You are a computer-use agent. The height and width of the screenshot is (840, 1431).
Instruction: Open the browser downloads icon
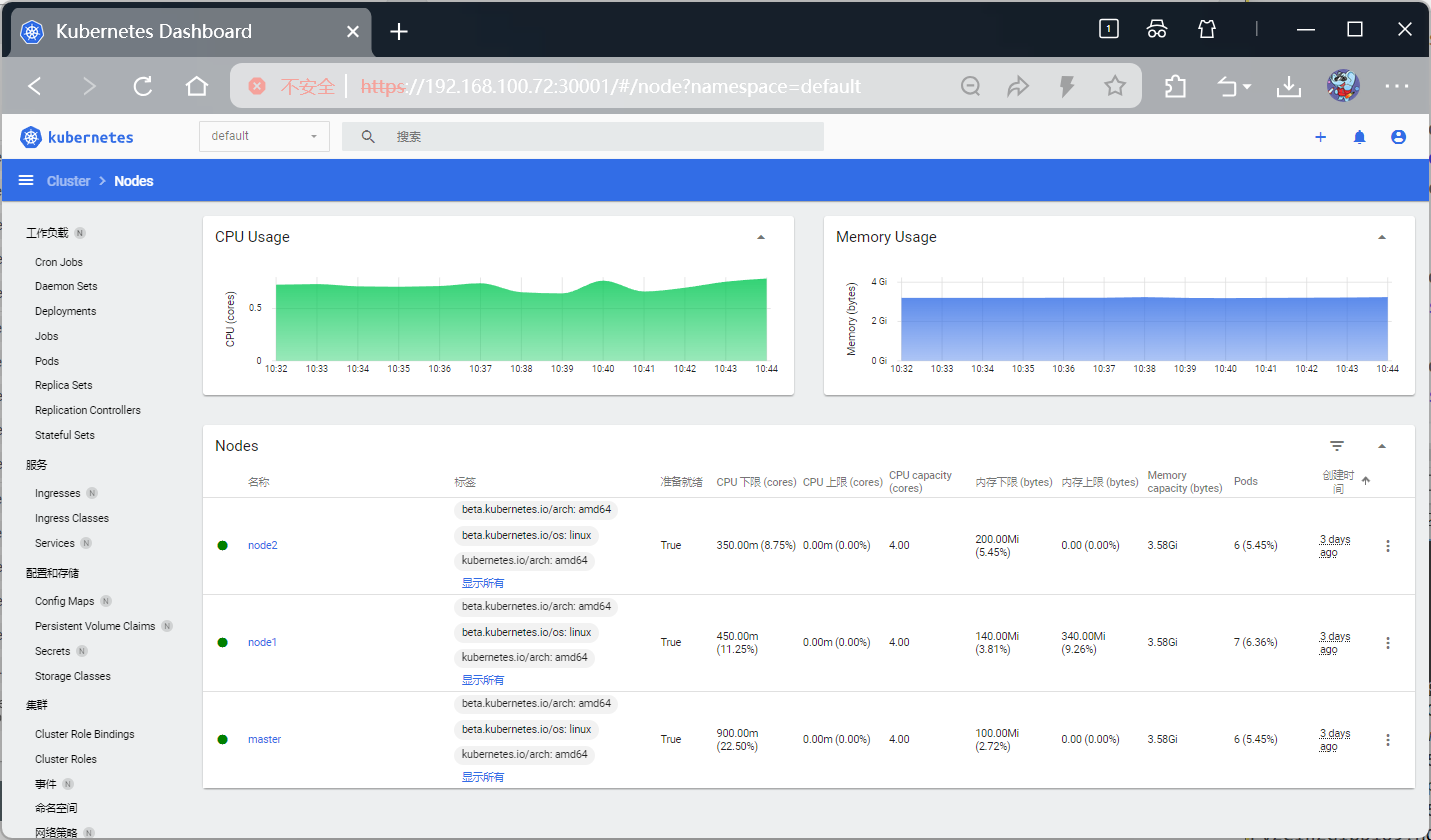[1289, 87]
